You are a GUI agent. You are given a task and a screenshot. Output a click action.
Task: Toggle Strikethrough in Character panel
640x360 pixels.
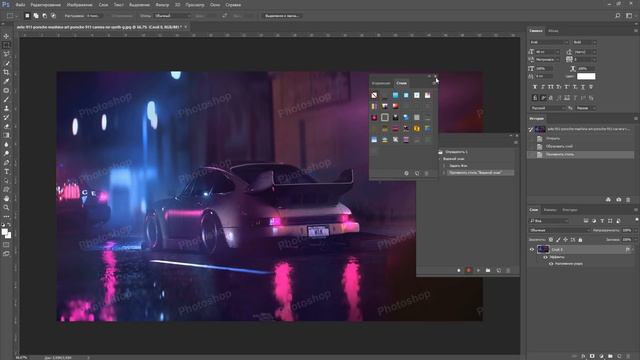(591, 87)
